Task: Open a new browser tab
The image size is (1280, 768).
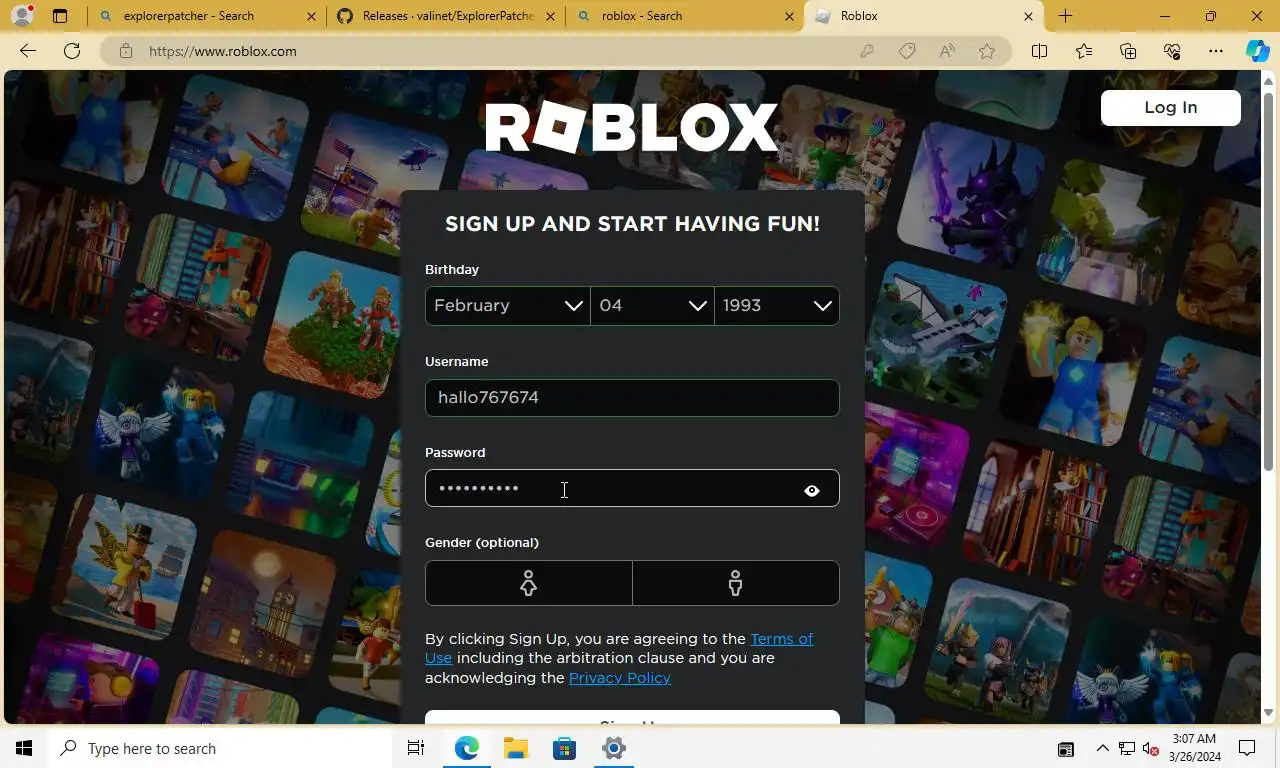Action: point(1065,16)
